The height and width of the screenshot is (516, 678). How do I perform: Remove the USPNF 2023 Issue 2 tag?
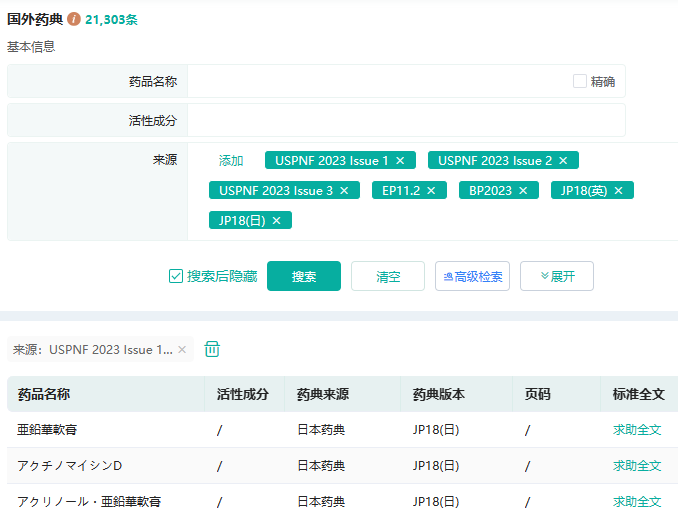pyautogui.click(x=563, y=161)
